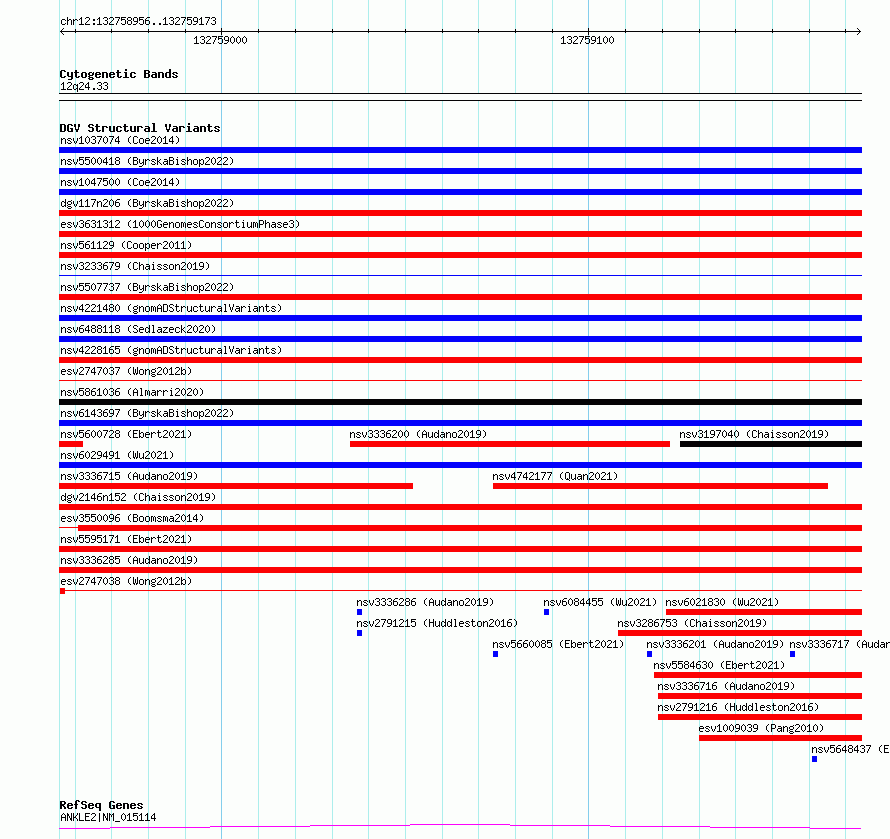Click chr12:132758956..132759173 region label

tap(138, 22)
